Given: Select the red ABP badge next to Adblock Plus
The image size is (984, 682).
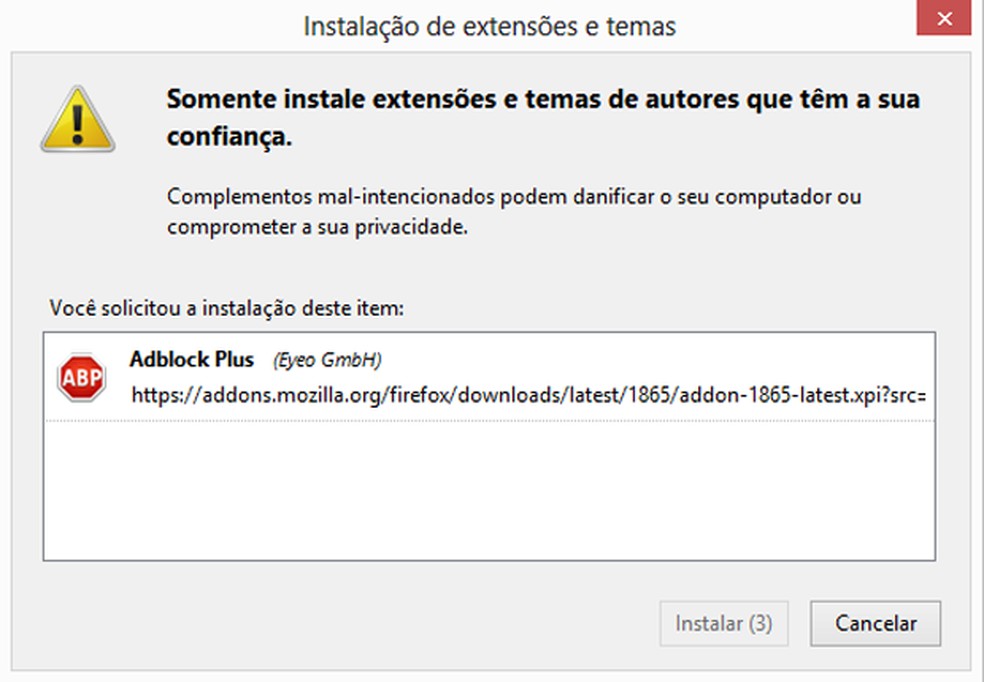Looking at the screenshot, I should click(x=80, y=377).
